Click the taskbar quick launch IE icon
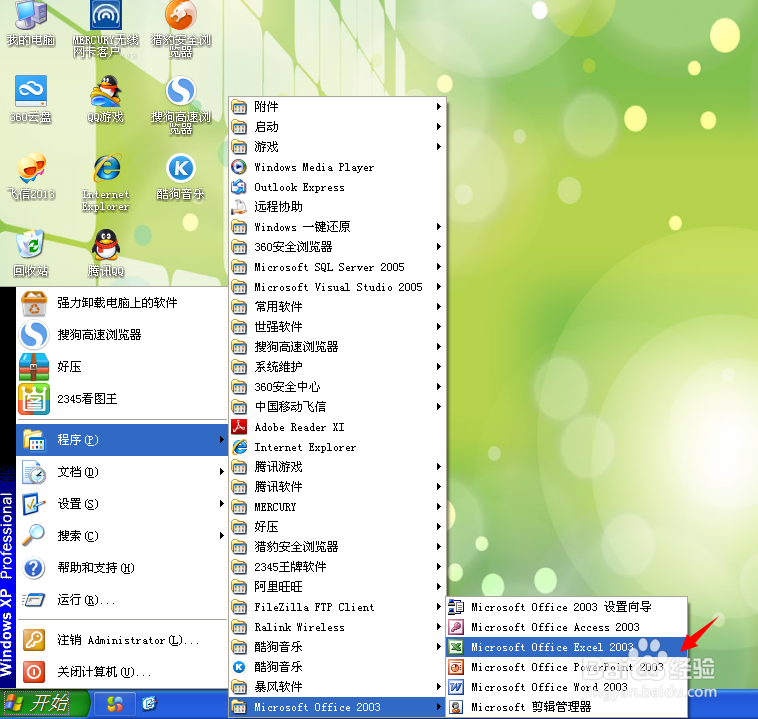Screen dimensions: 758x719 (x=149, y=704)
